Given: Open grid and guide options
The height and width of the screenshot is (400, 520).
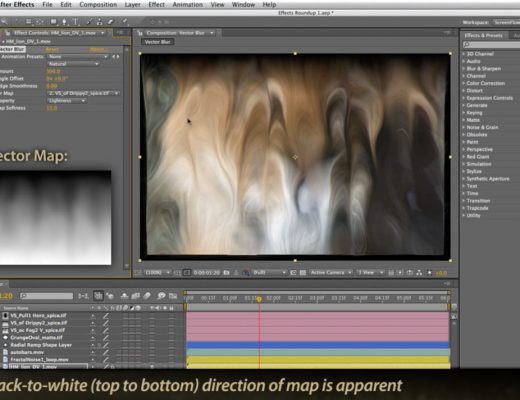Looking at the screenshot, I should coord(177,273).
